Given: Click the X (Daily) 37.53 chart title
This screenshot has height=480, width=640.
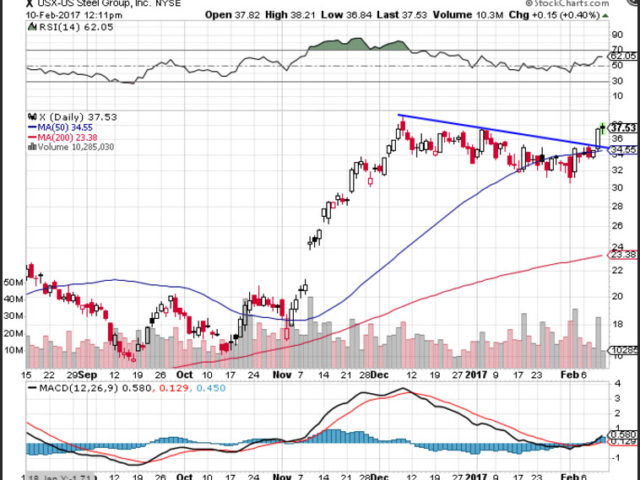Looking at the screenshot, I should coord(78,117).
